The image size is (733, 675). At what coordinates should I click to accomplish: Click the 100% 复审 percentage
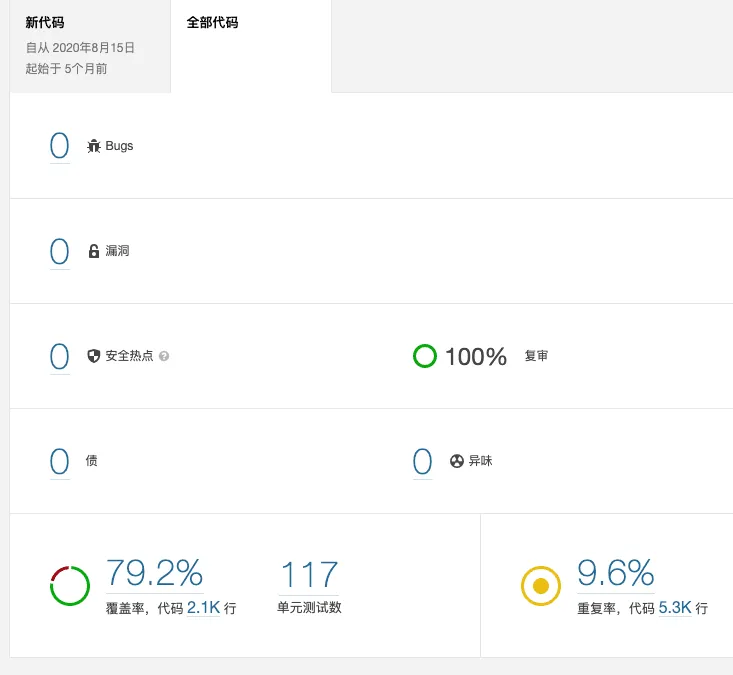476,357
